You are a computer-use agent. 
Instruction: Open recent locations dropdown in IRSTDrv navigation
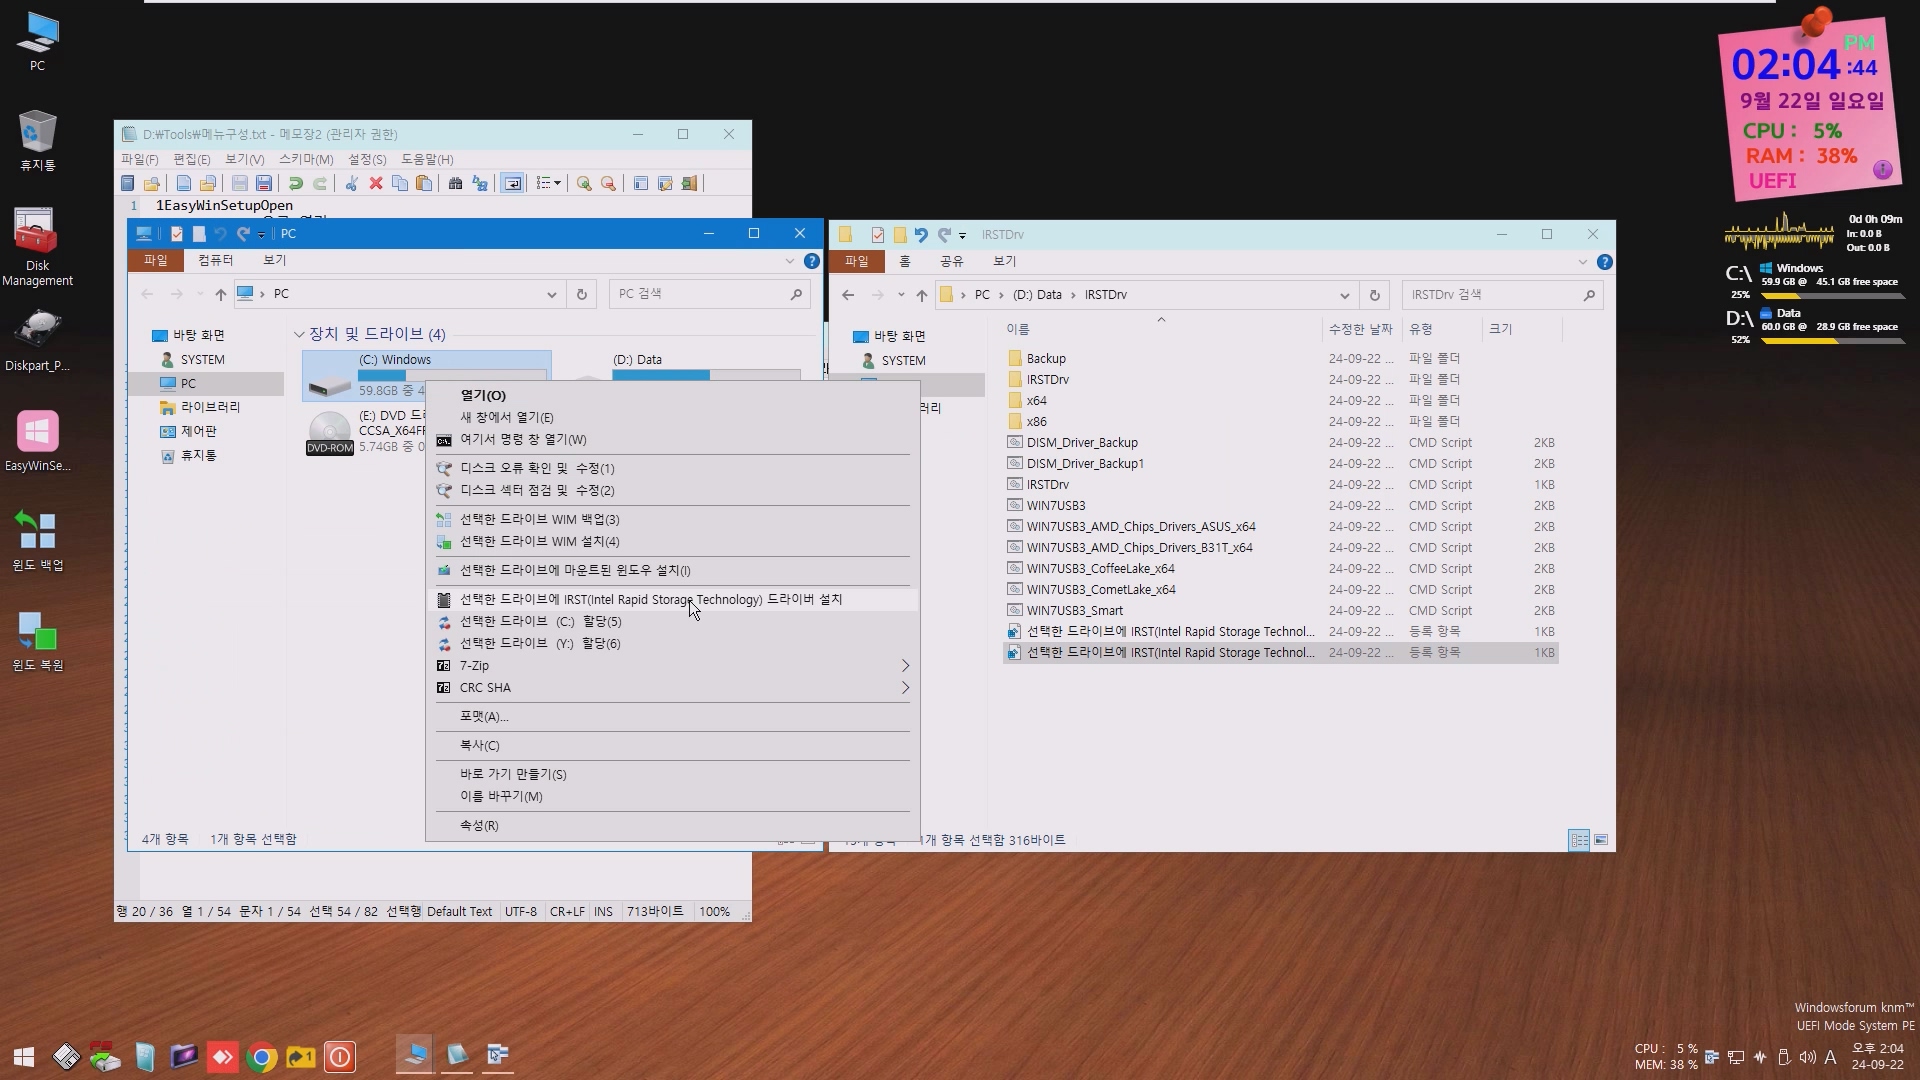(901, 295)
